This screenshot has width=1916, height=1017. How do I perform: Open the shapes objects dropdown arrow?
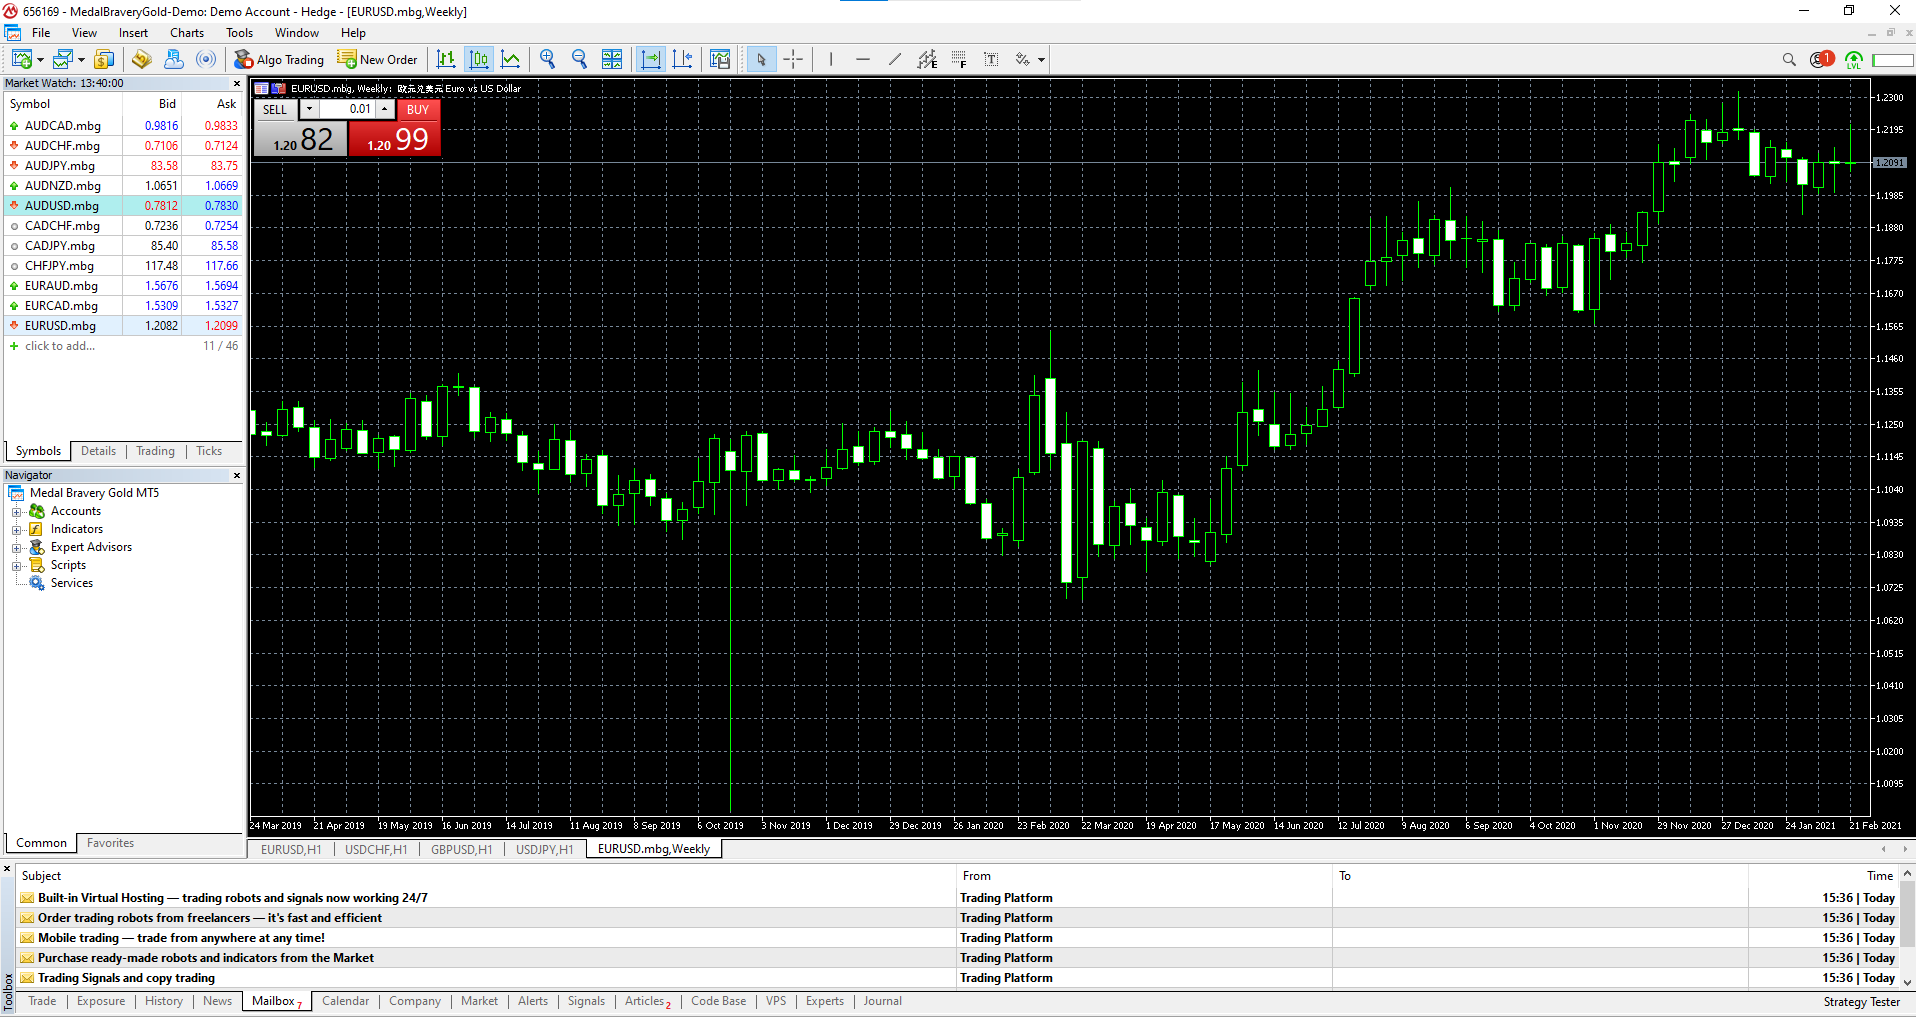click(1041, 59)
